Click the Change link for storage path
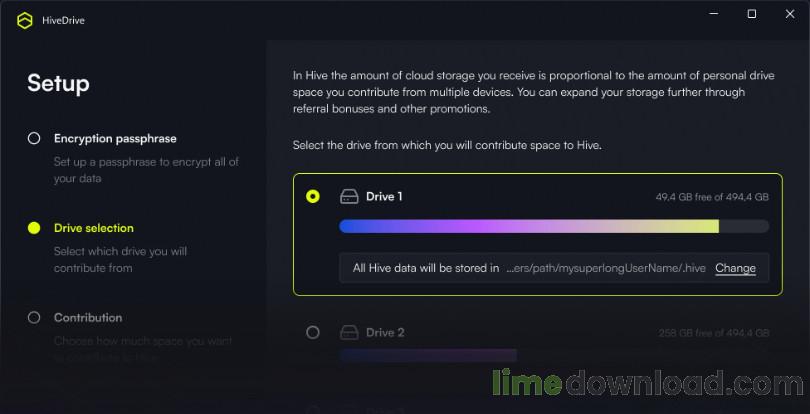This screenshot has height=414, width=810. (735, 268)
